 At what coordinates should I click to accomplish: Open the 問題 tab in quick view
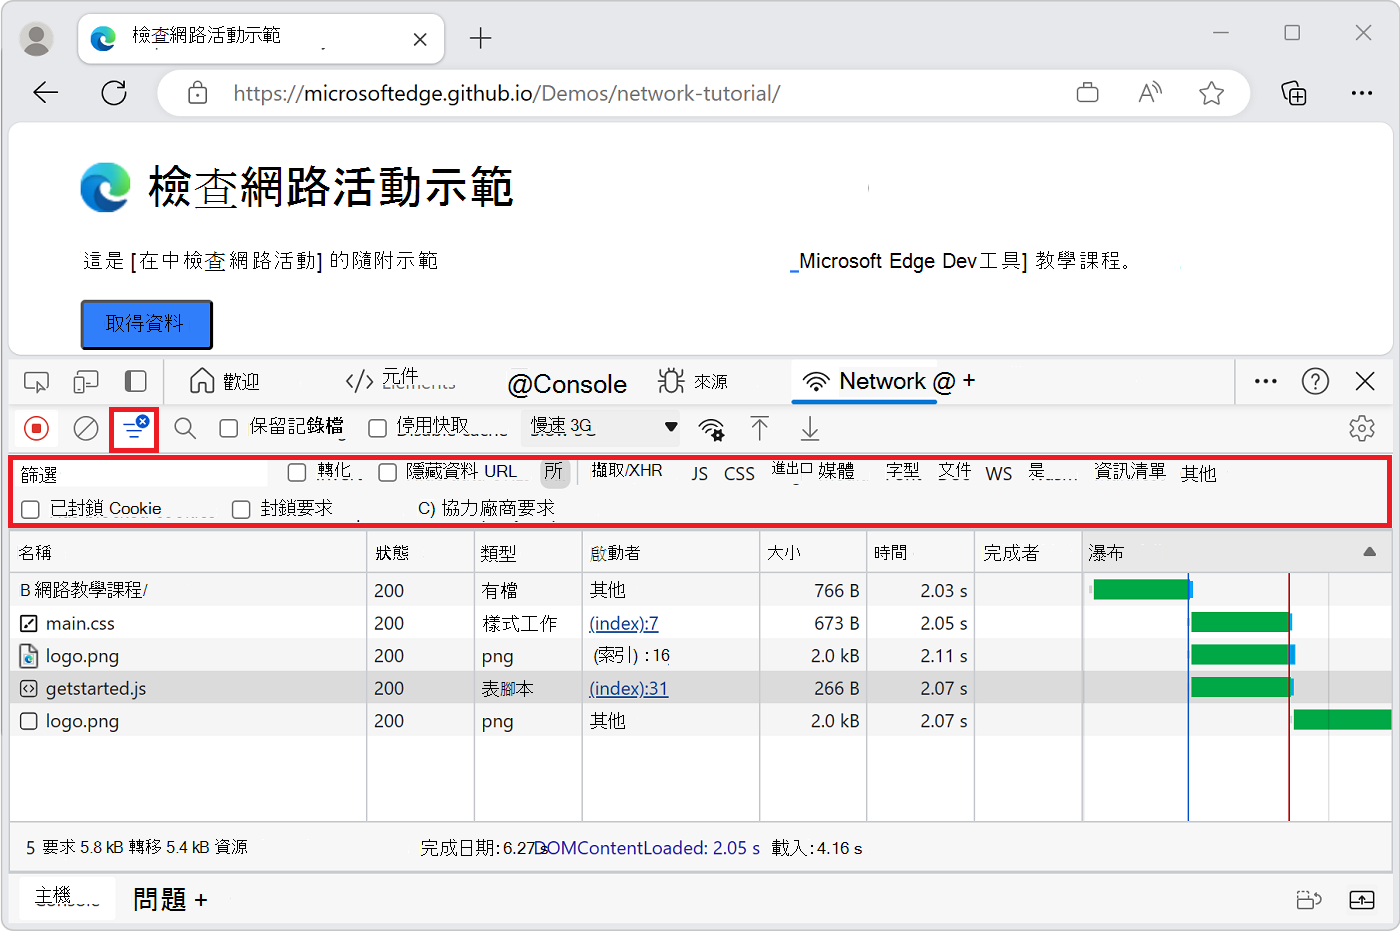tap(159, 899)
